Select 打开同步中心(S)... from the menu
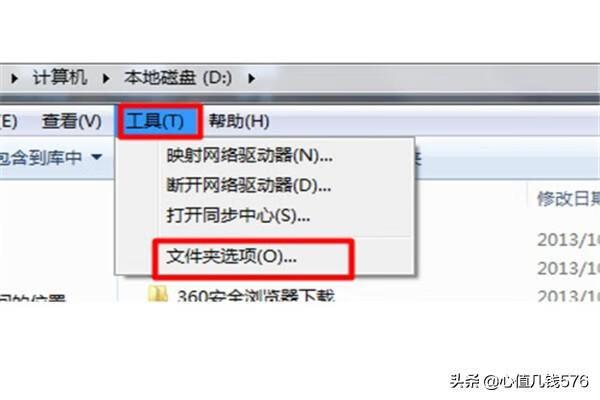Screen dimensions: 600x400 (238, 215)
